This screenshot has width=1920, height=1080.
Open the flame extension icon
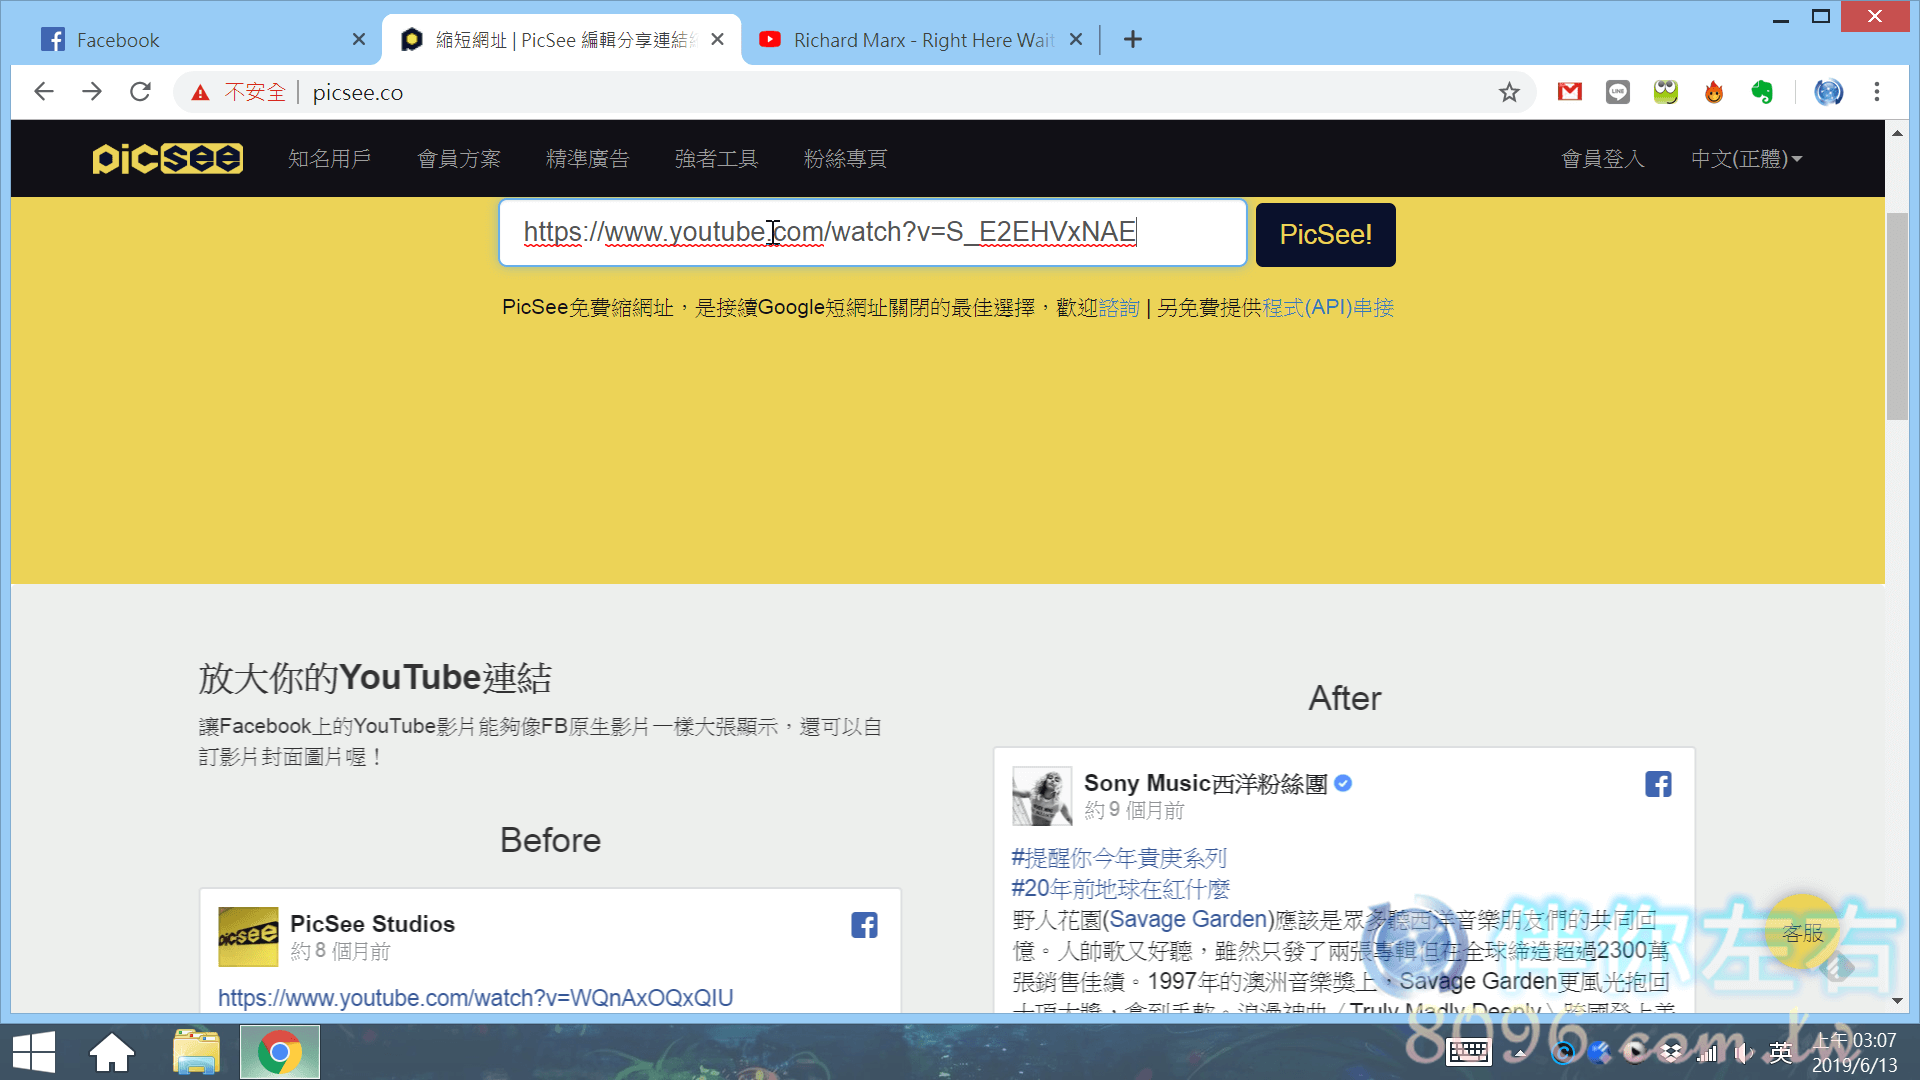tap(1714, 92)
